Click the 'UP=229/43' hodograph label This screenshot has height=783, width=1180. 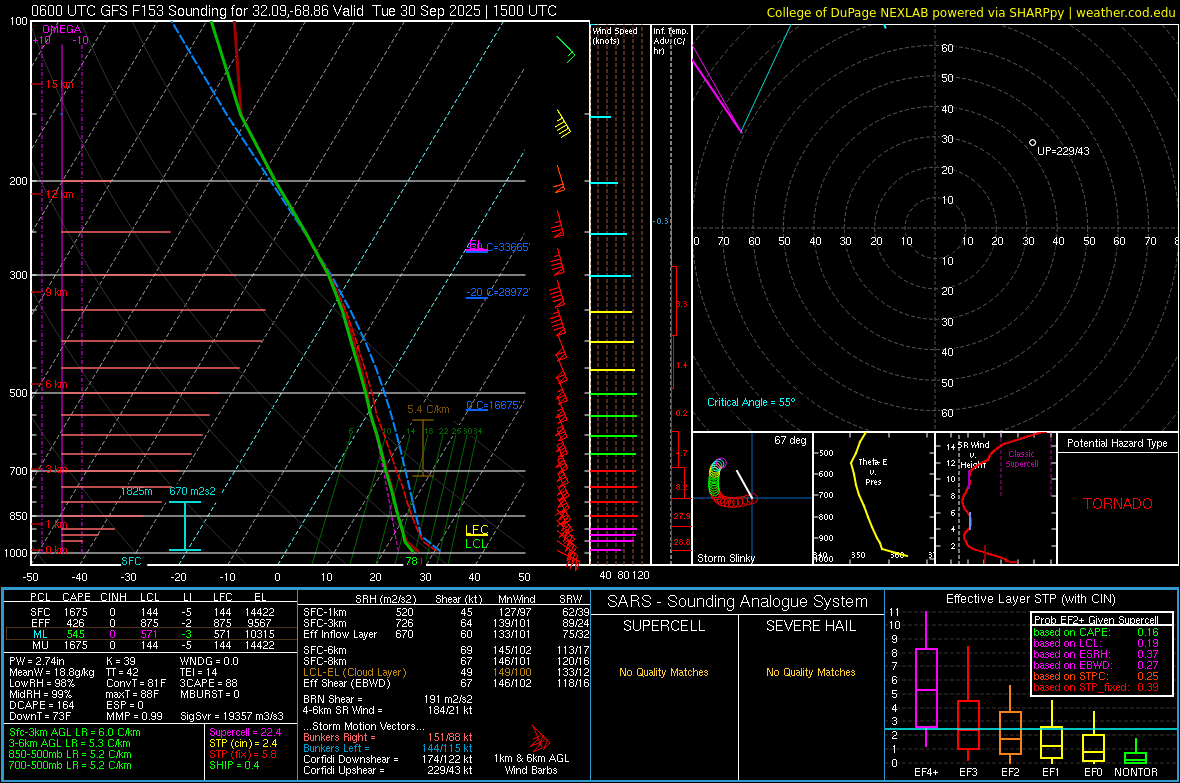click(1063, 151)
